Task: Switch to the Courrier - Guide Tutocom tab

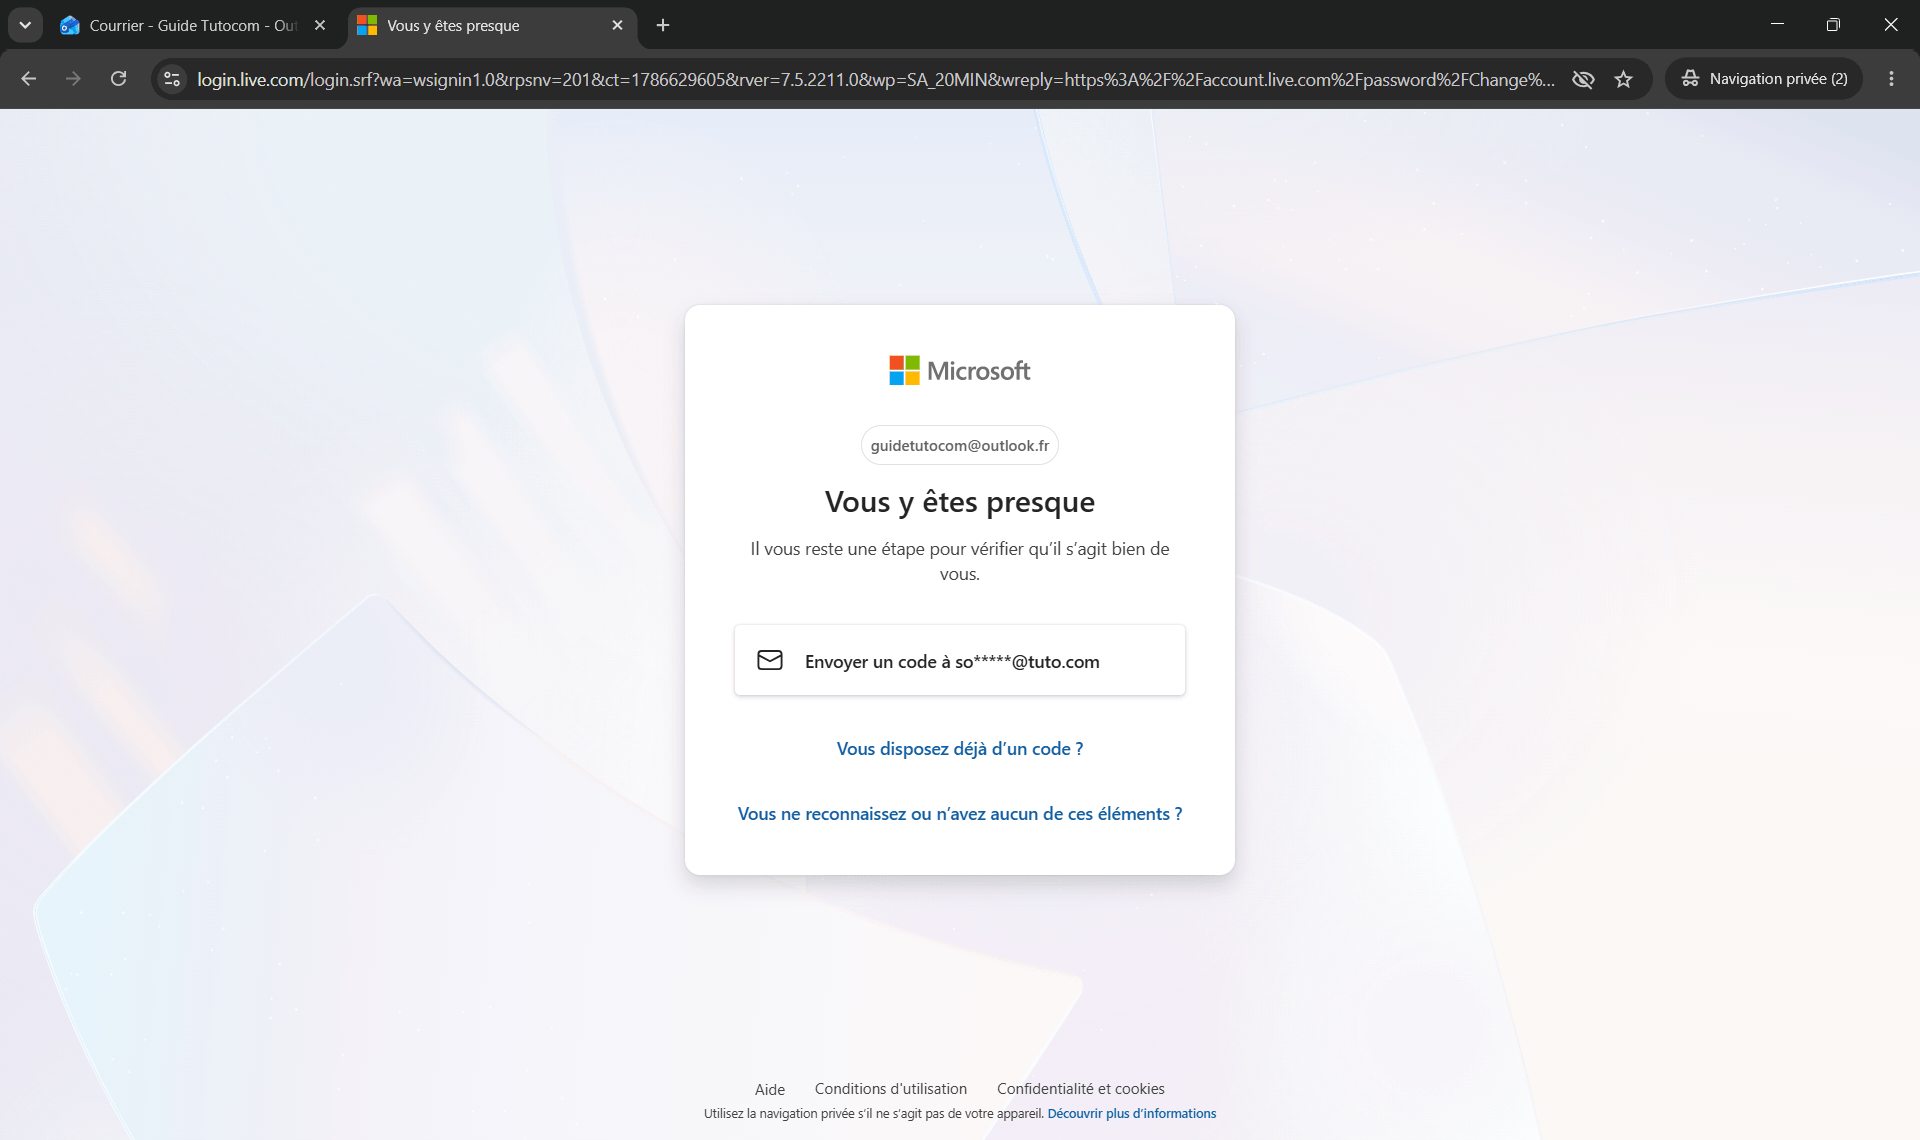Action: click(193, 26)
